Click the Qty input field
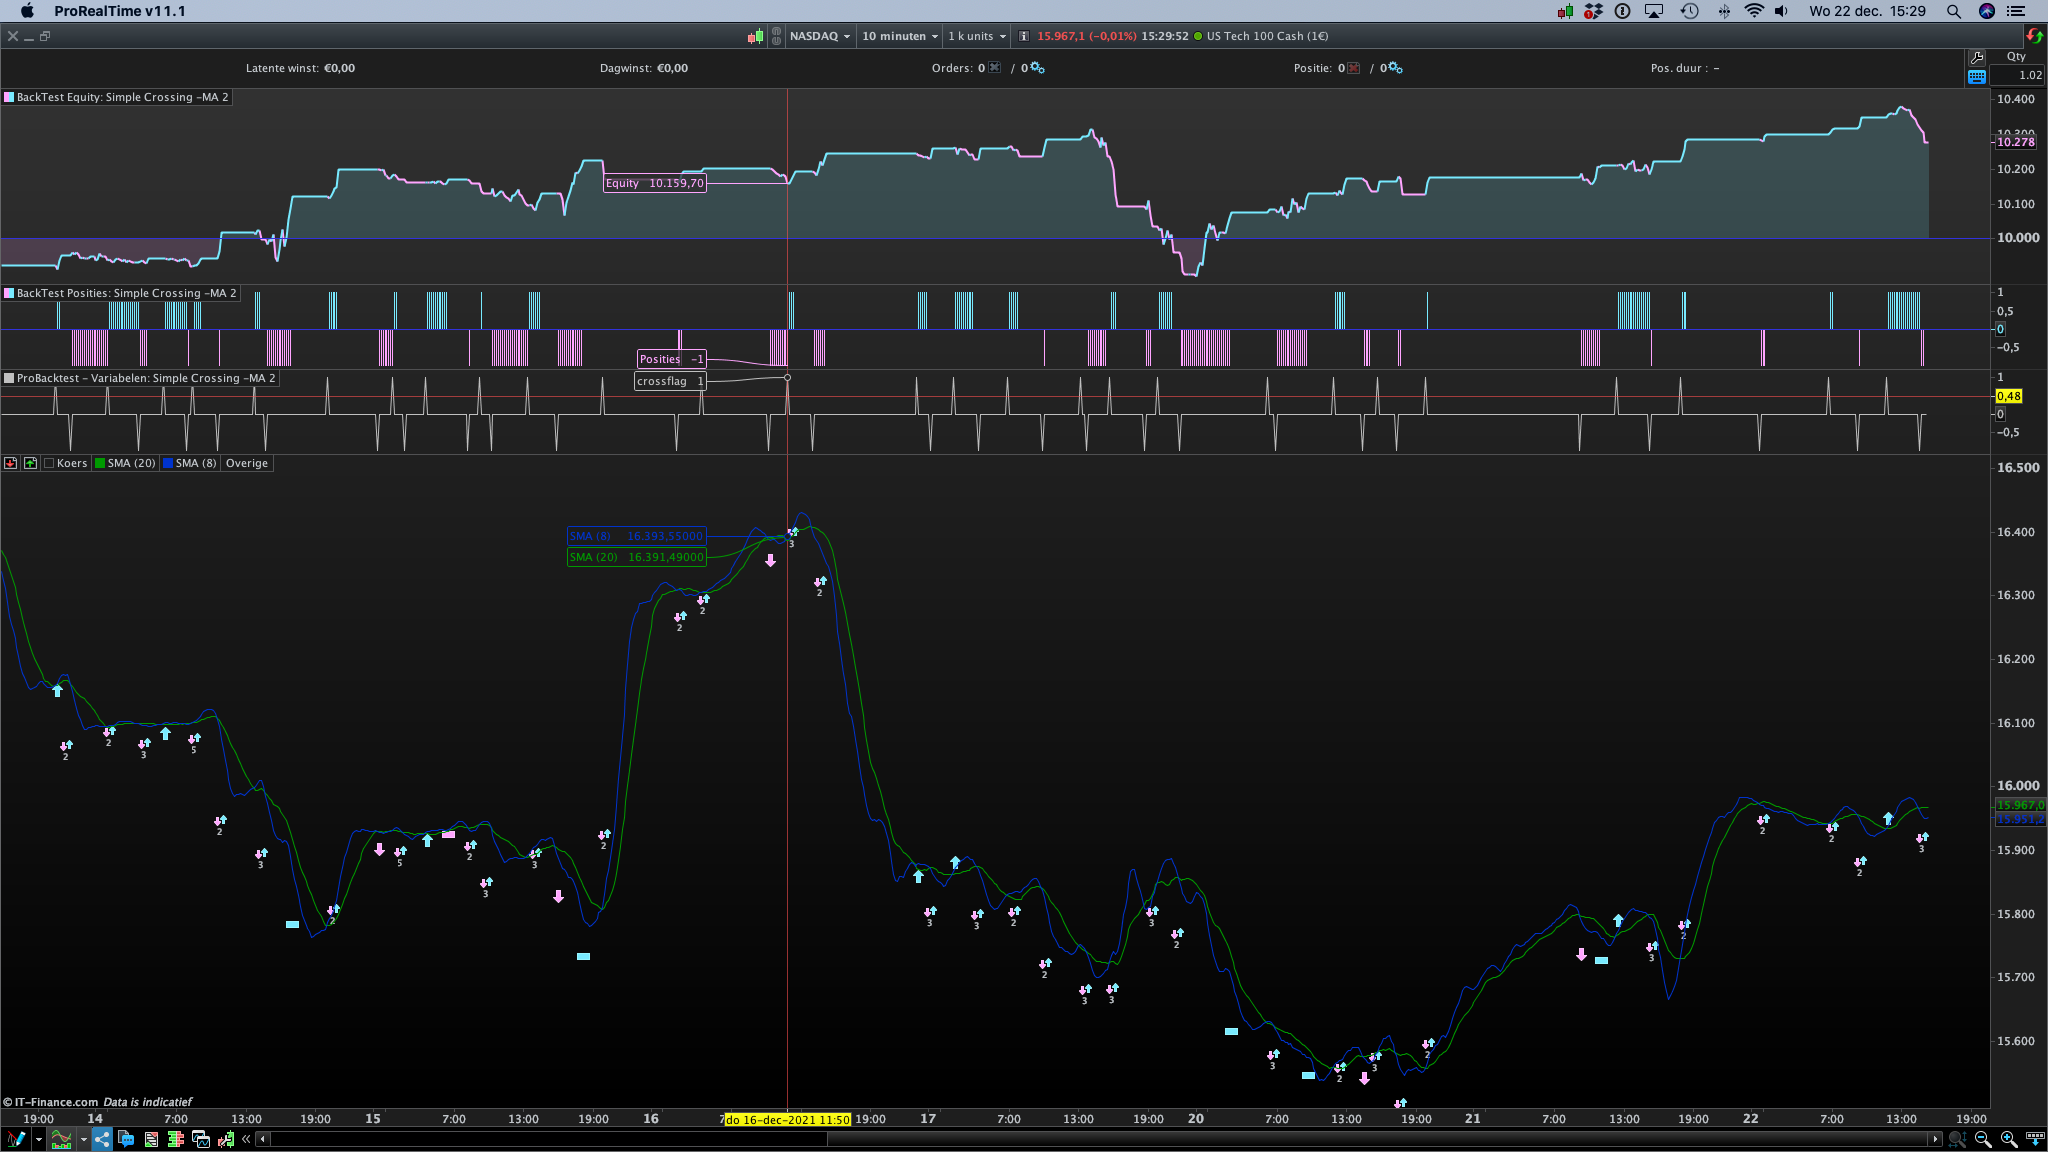This screenshot has height=1152, width=2048. pyautogui.click(x=2018, y=75)
